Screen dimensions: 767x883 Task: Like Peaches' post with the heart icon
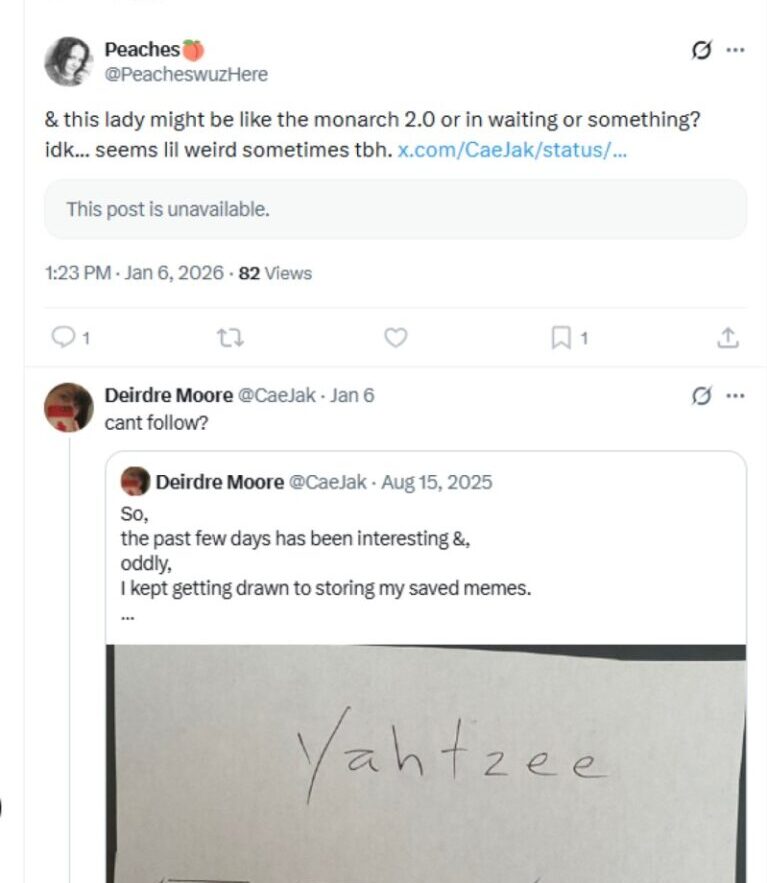click(x=396, y=338)
